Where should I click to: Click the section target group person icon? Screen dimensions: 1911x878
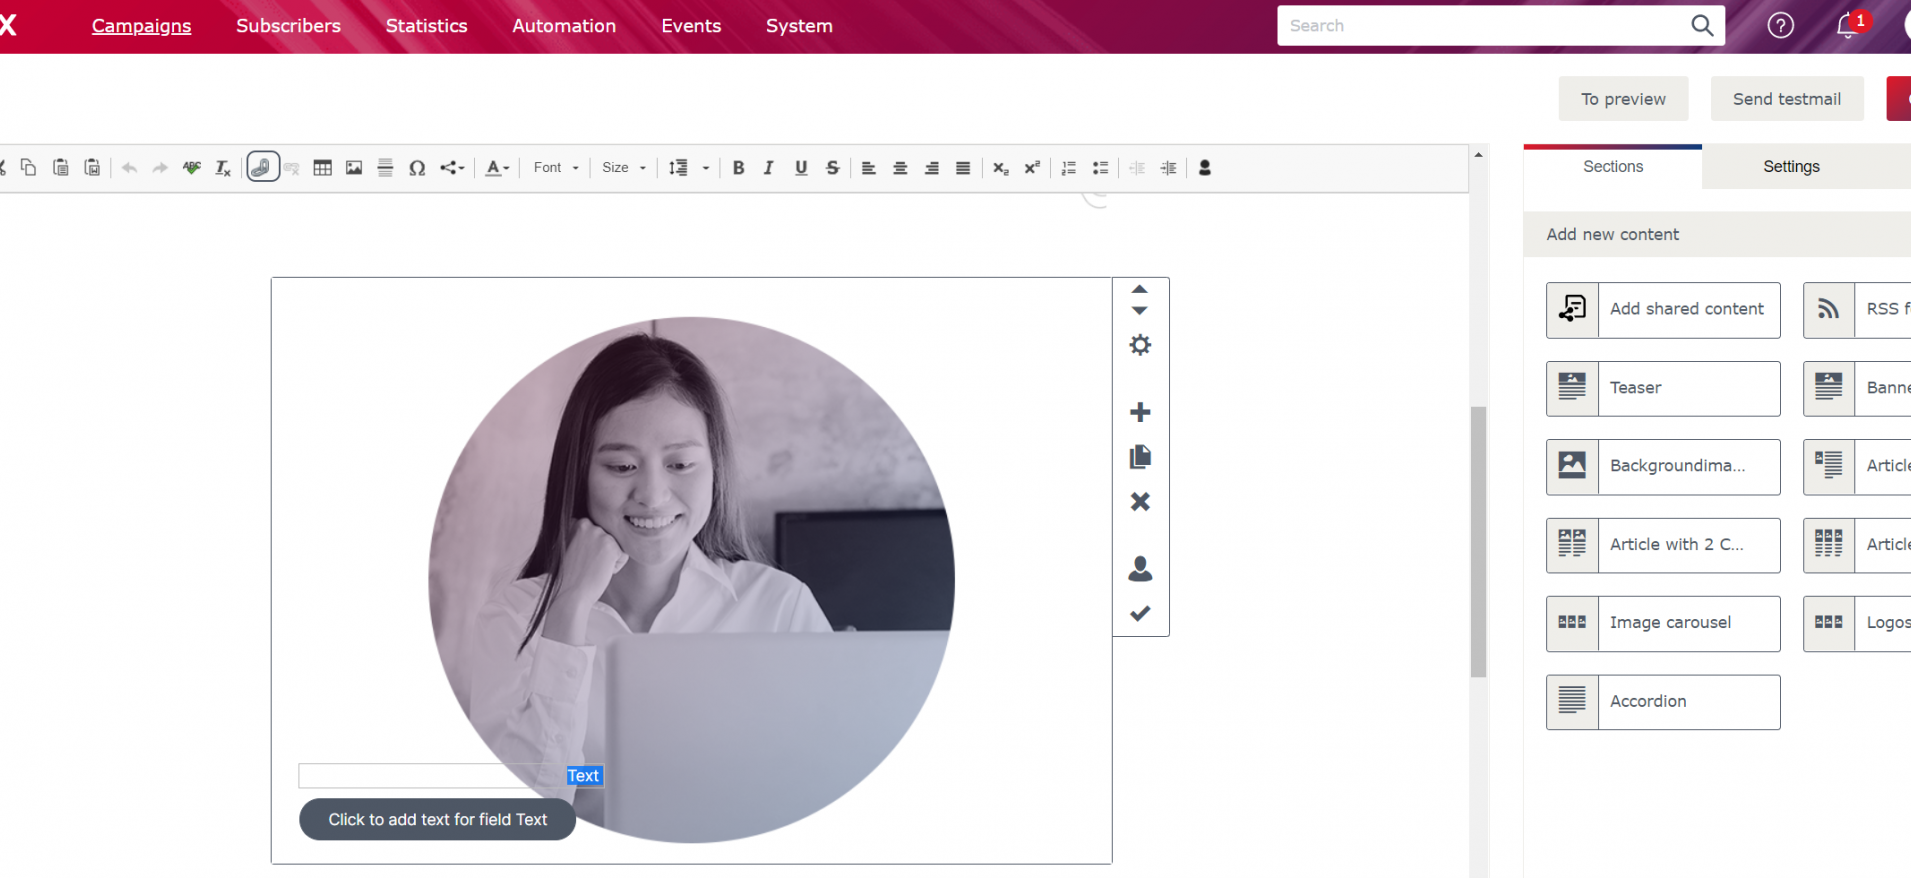point(1140,568)
